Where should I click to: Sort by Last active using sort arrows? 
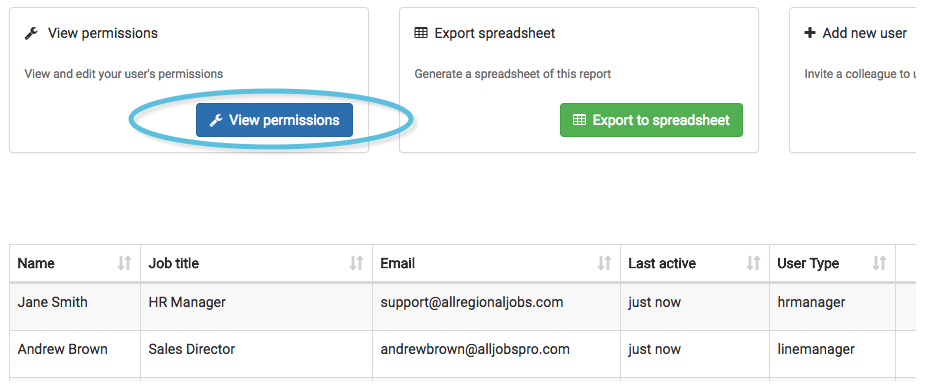pyautogui.click(x=753, y=263)
